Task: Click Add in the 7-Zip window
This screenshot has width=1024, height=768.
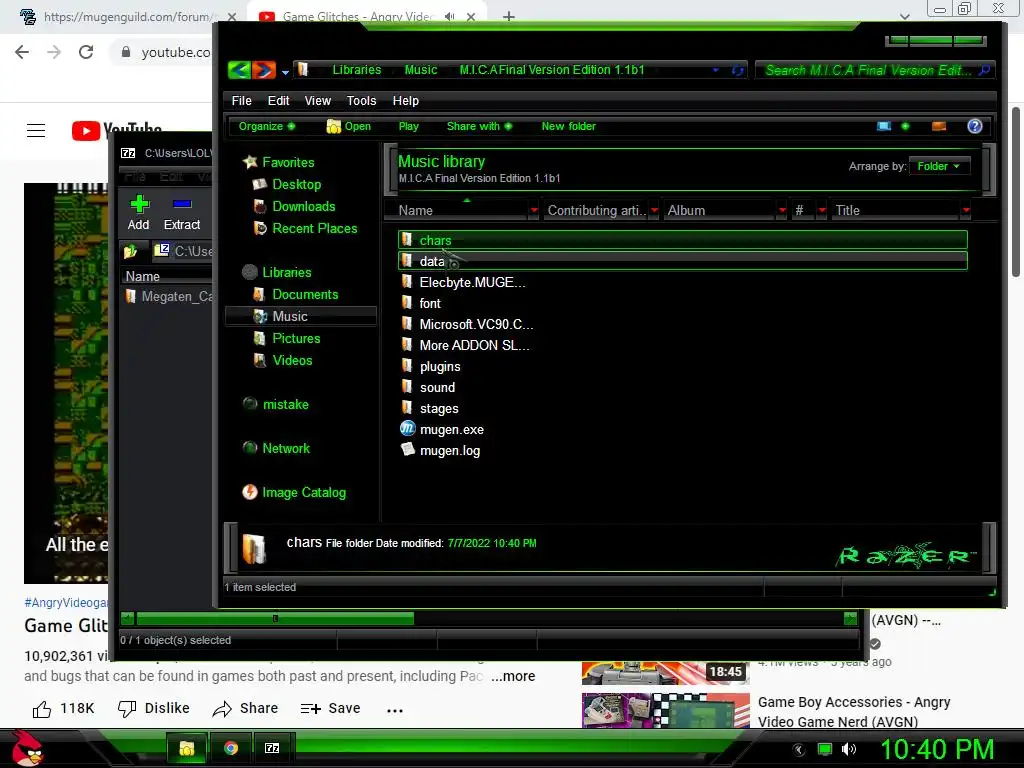Action: coord(138,214)
